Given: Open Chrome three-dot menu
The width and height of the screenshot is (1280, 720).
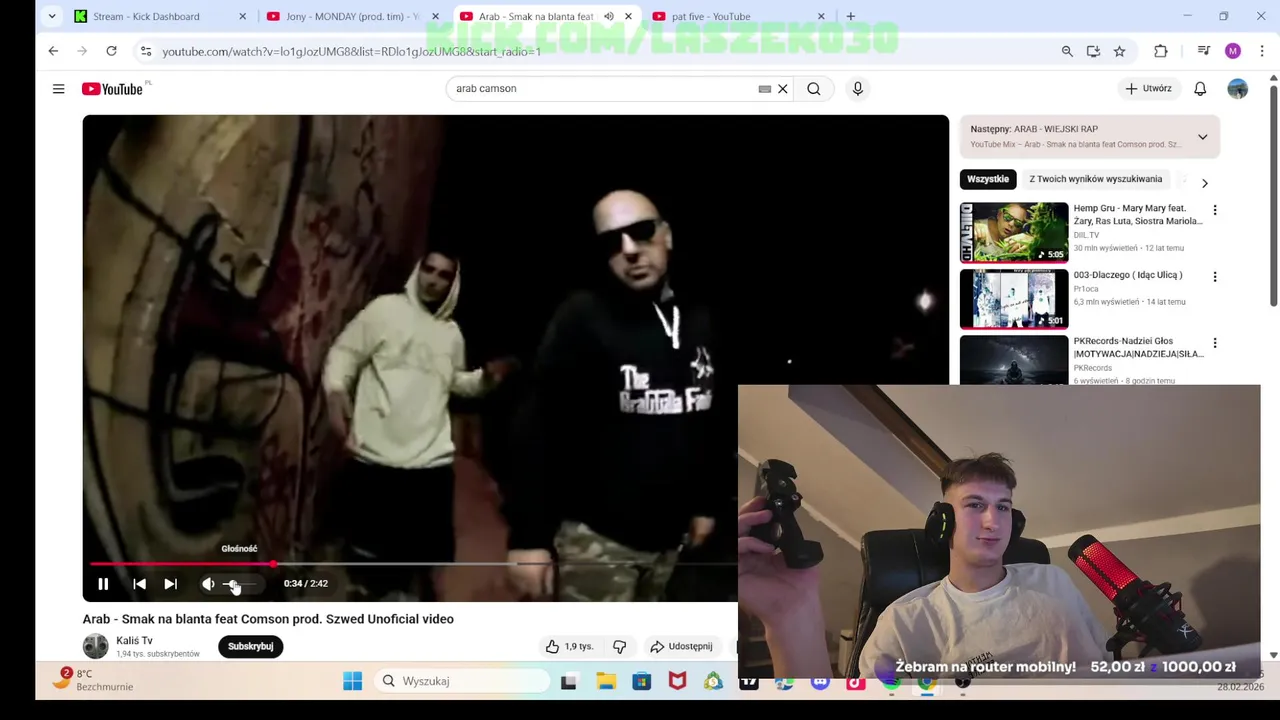Looking at the screenshot, I should [1262, 51].
